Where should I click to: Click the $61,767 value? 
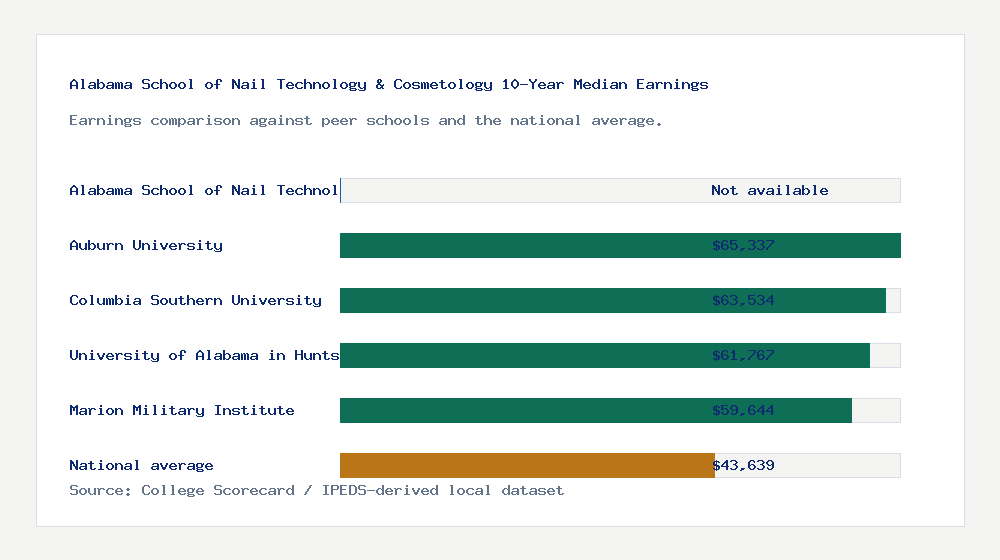[x=743, y=355]
